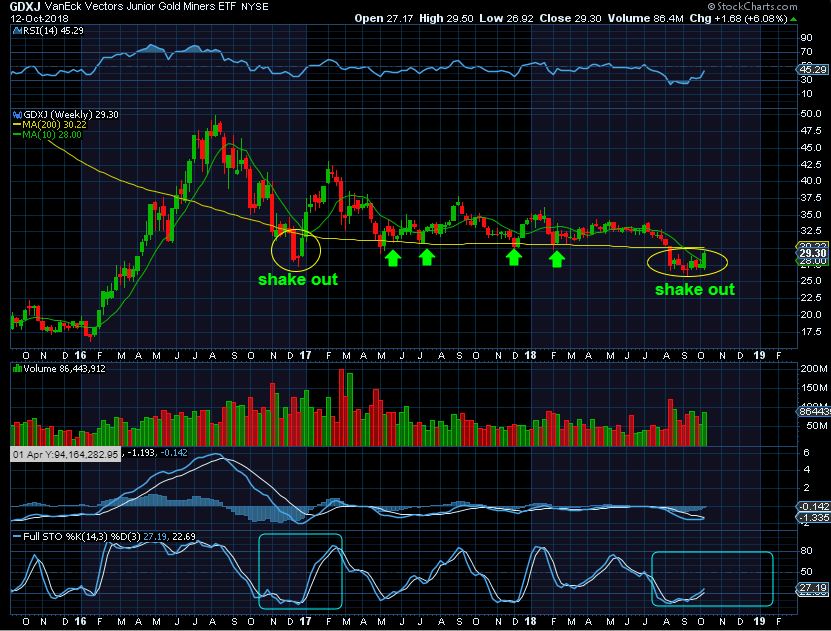831x631 pixels.
Task: Click the GDXJ ticker symbol in the title
Action: (25, 7)
